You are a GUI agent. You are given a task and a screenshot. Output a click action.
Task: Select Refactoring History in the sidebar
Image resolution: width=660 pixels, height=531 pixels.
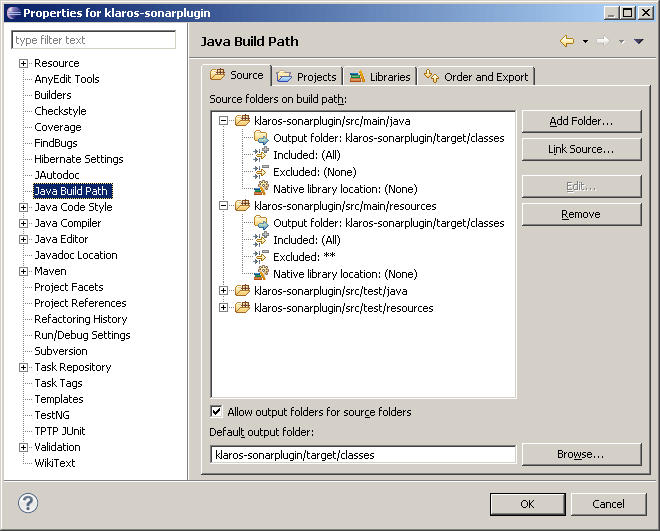[80, 319]
